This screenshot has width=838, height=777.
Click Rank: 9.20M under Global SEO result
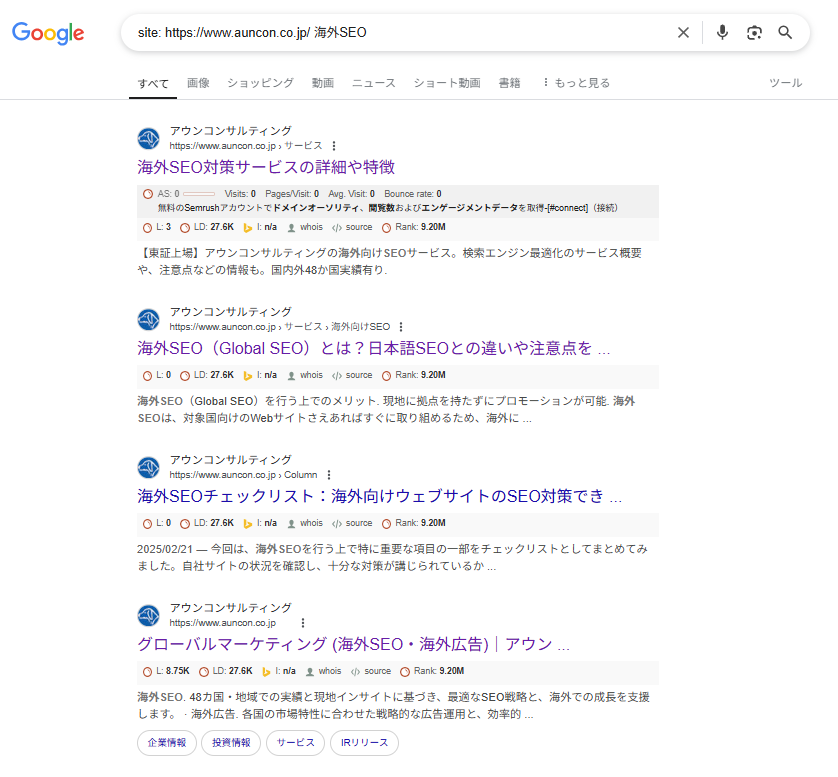tap(414, 375)
